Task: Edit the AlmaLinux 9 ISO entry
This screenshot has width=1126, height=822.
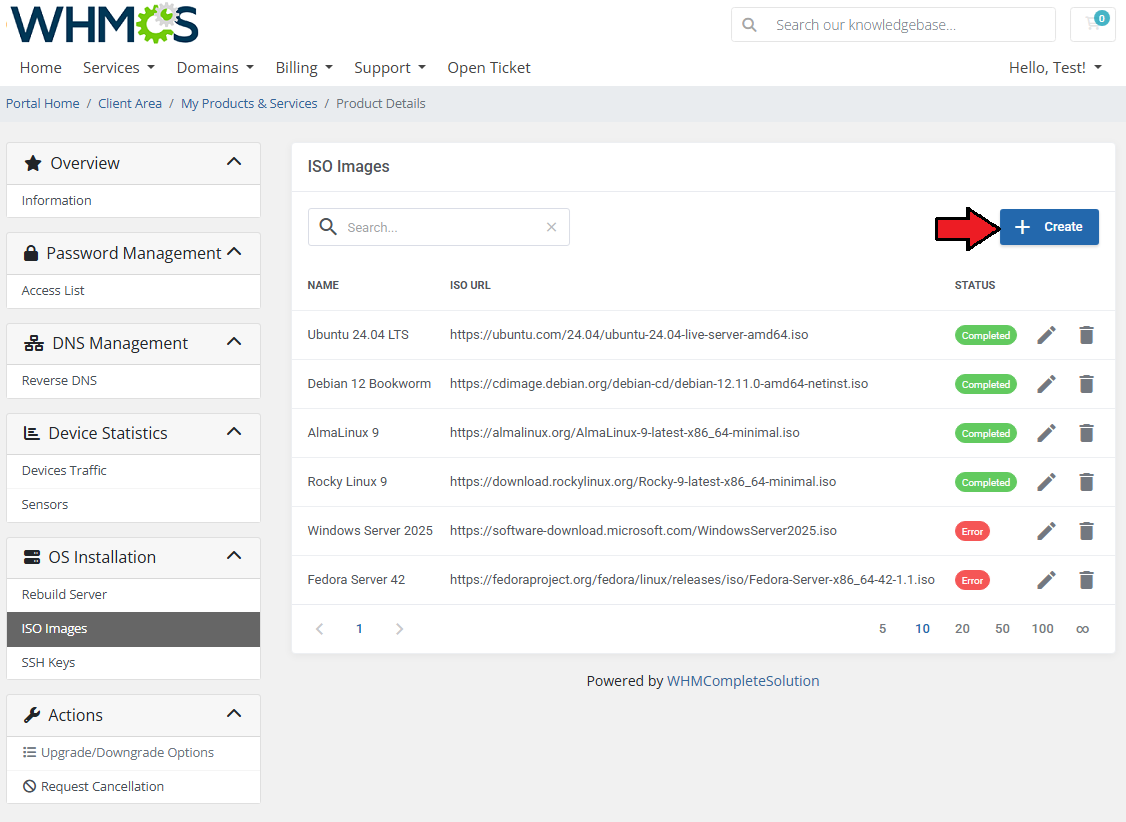Action: pos(1046,433)
